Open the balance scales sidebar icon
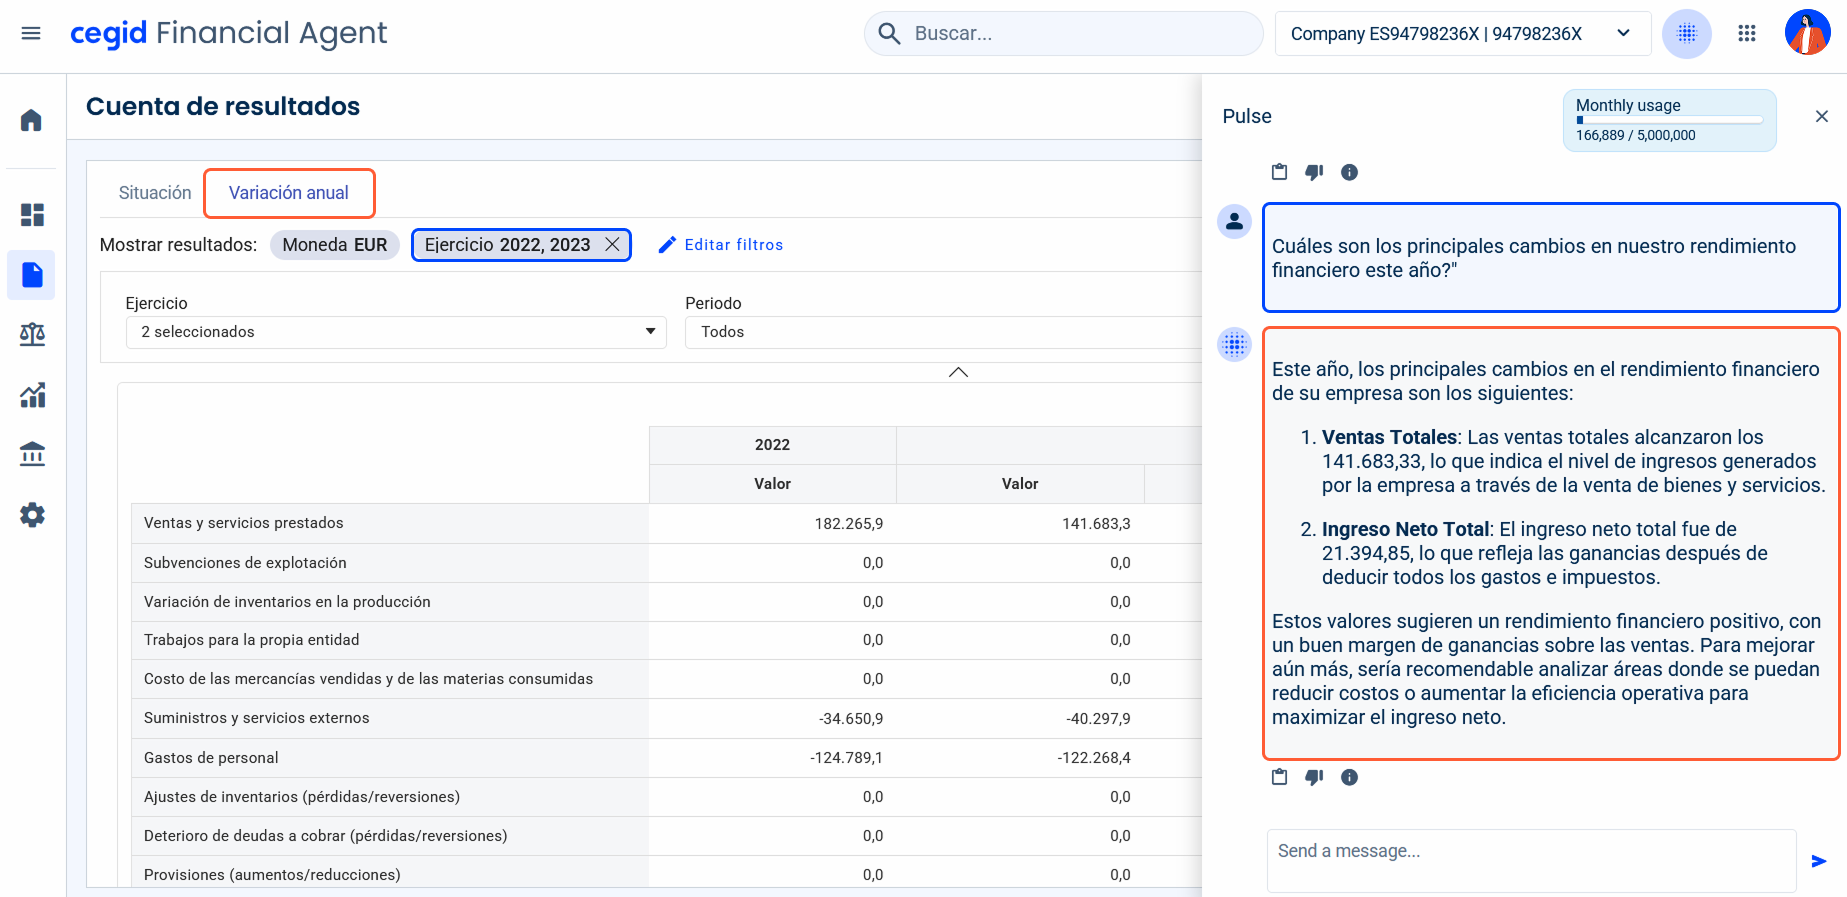This screenshot has width=1847, height=897. coord(32,334)
